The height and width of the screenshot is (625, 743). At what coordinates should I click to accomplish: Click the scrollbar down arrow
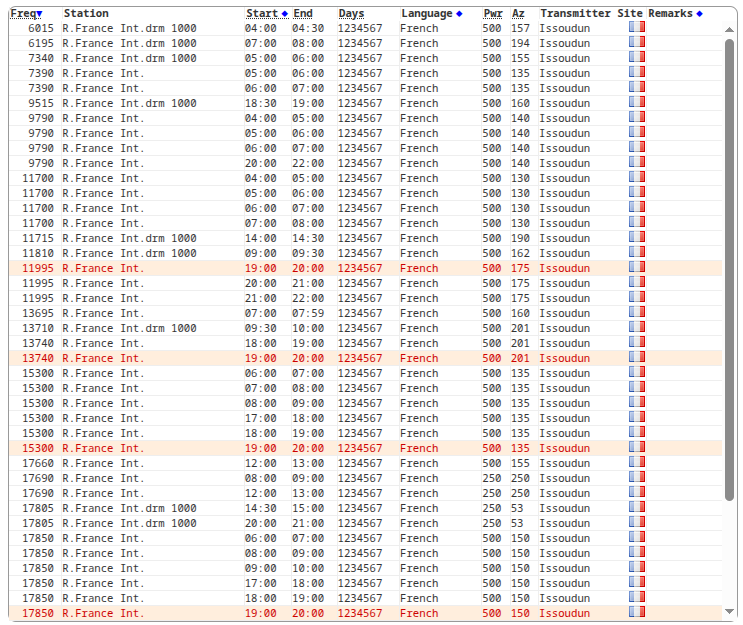click(730, 611)
